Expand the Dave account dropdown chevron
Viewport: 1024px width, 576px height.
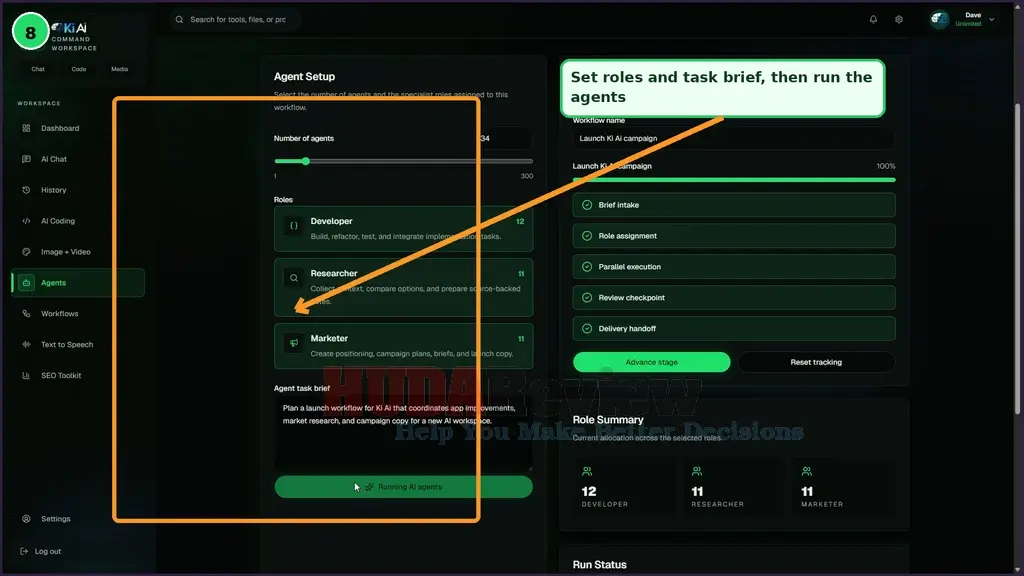tap(991, 20)
